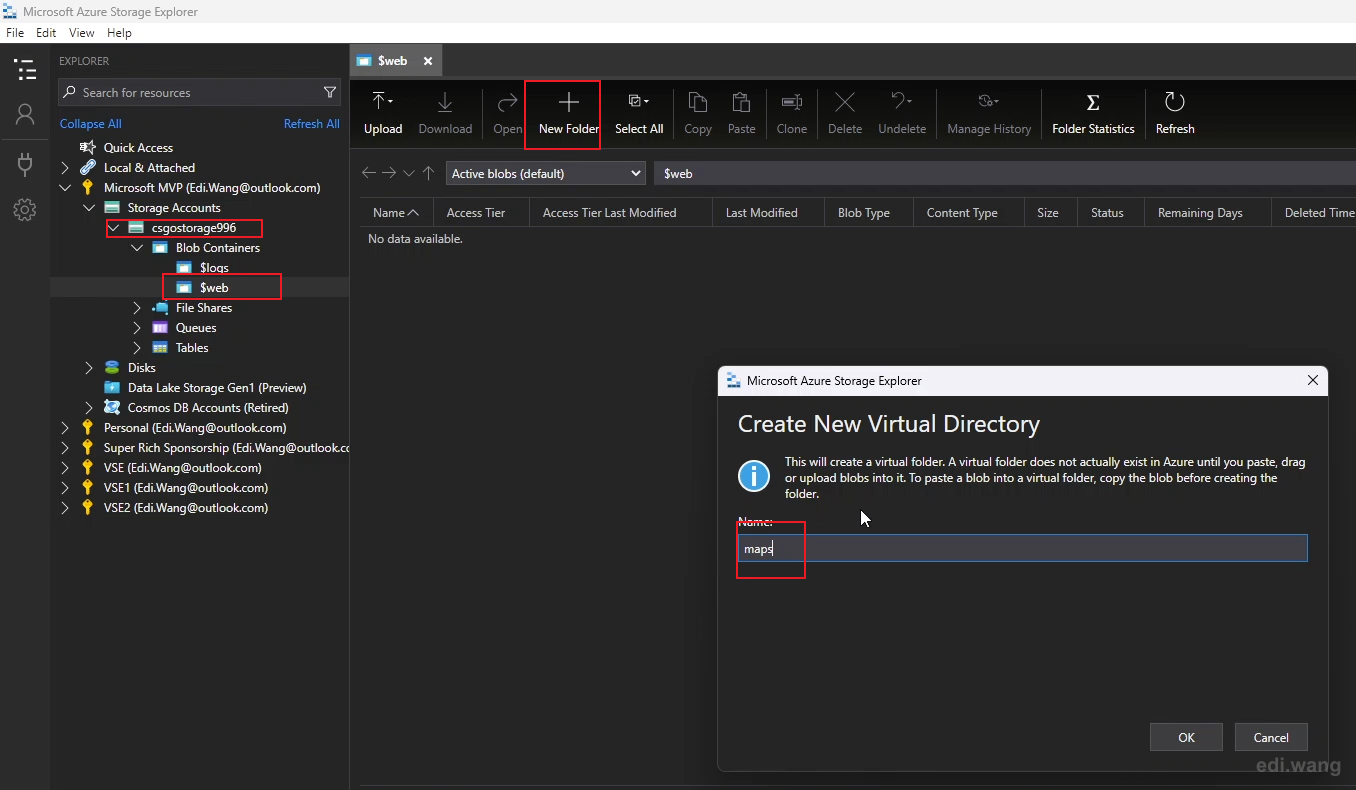1356x790 pixels.
Task: Sort by the Name column header
Action: click(x=397, y=212)
